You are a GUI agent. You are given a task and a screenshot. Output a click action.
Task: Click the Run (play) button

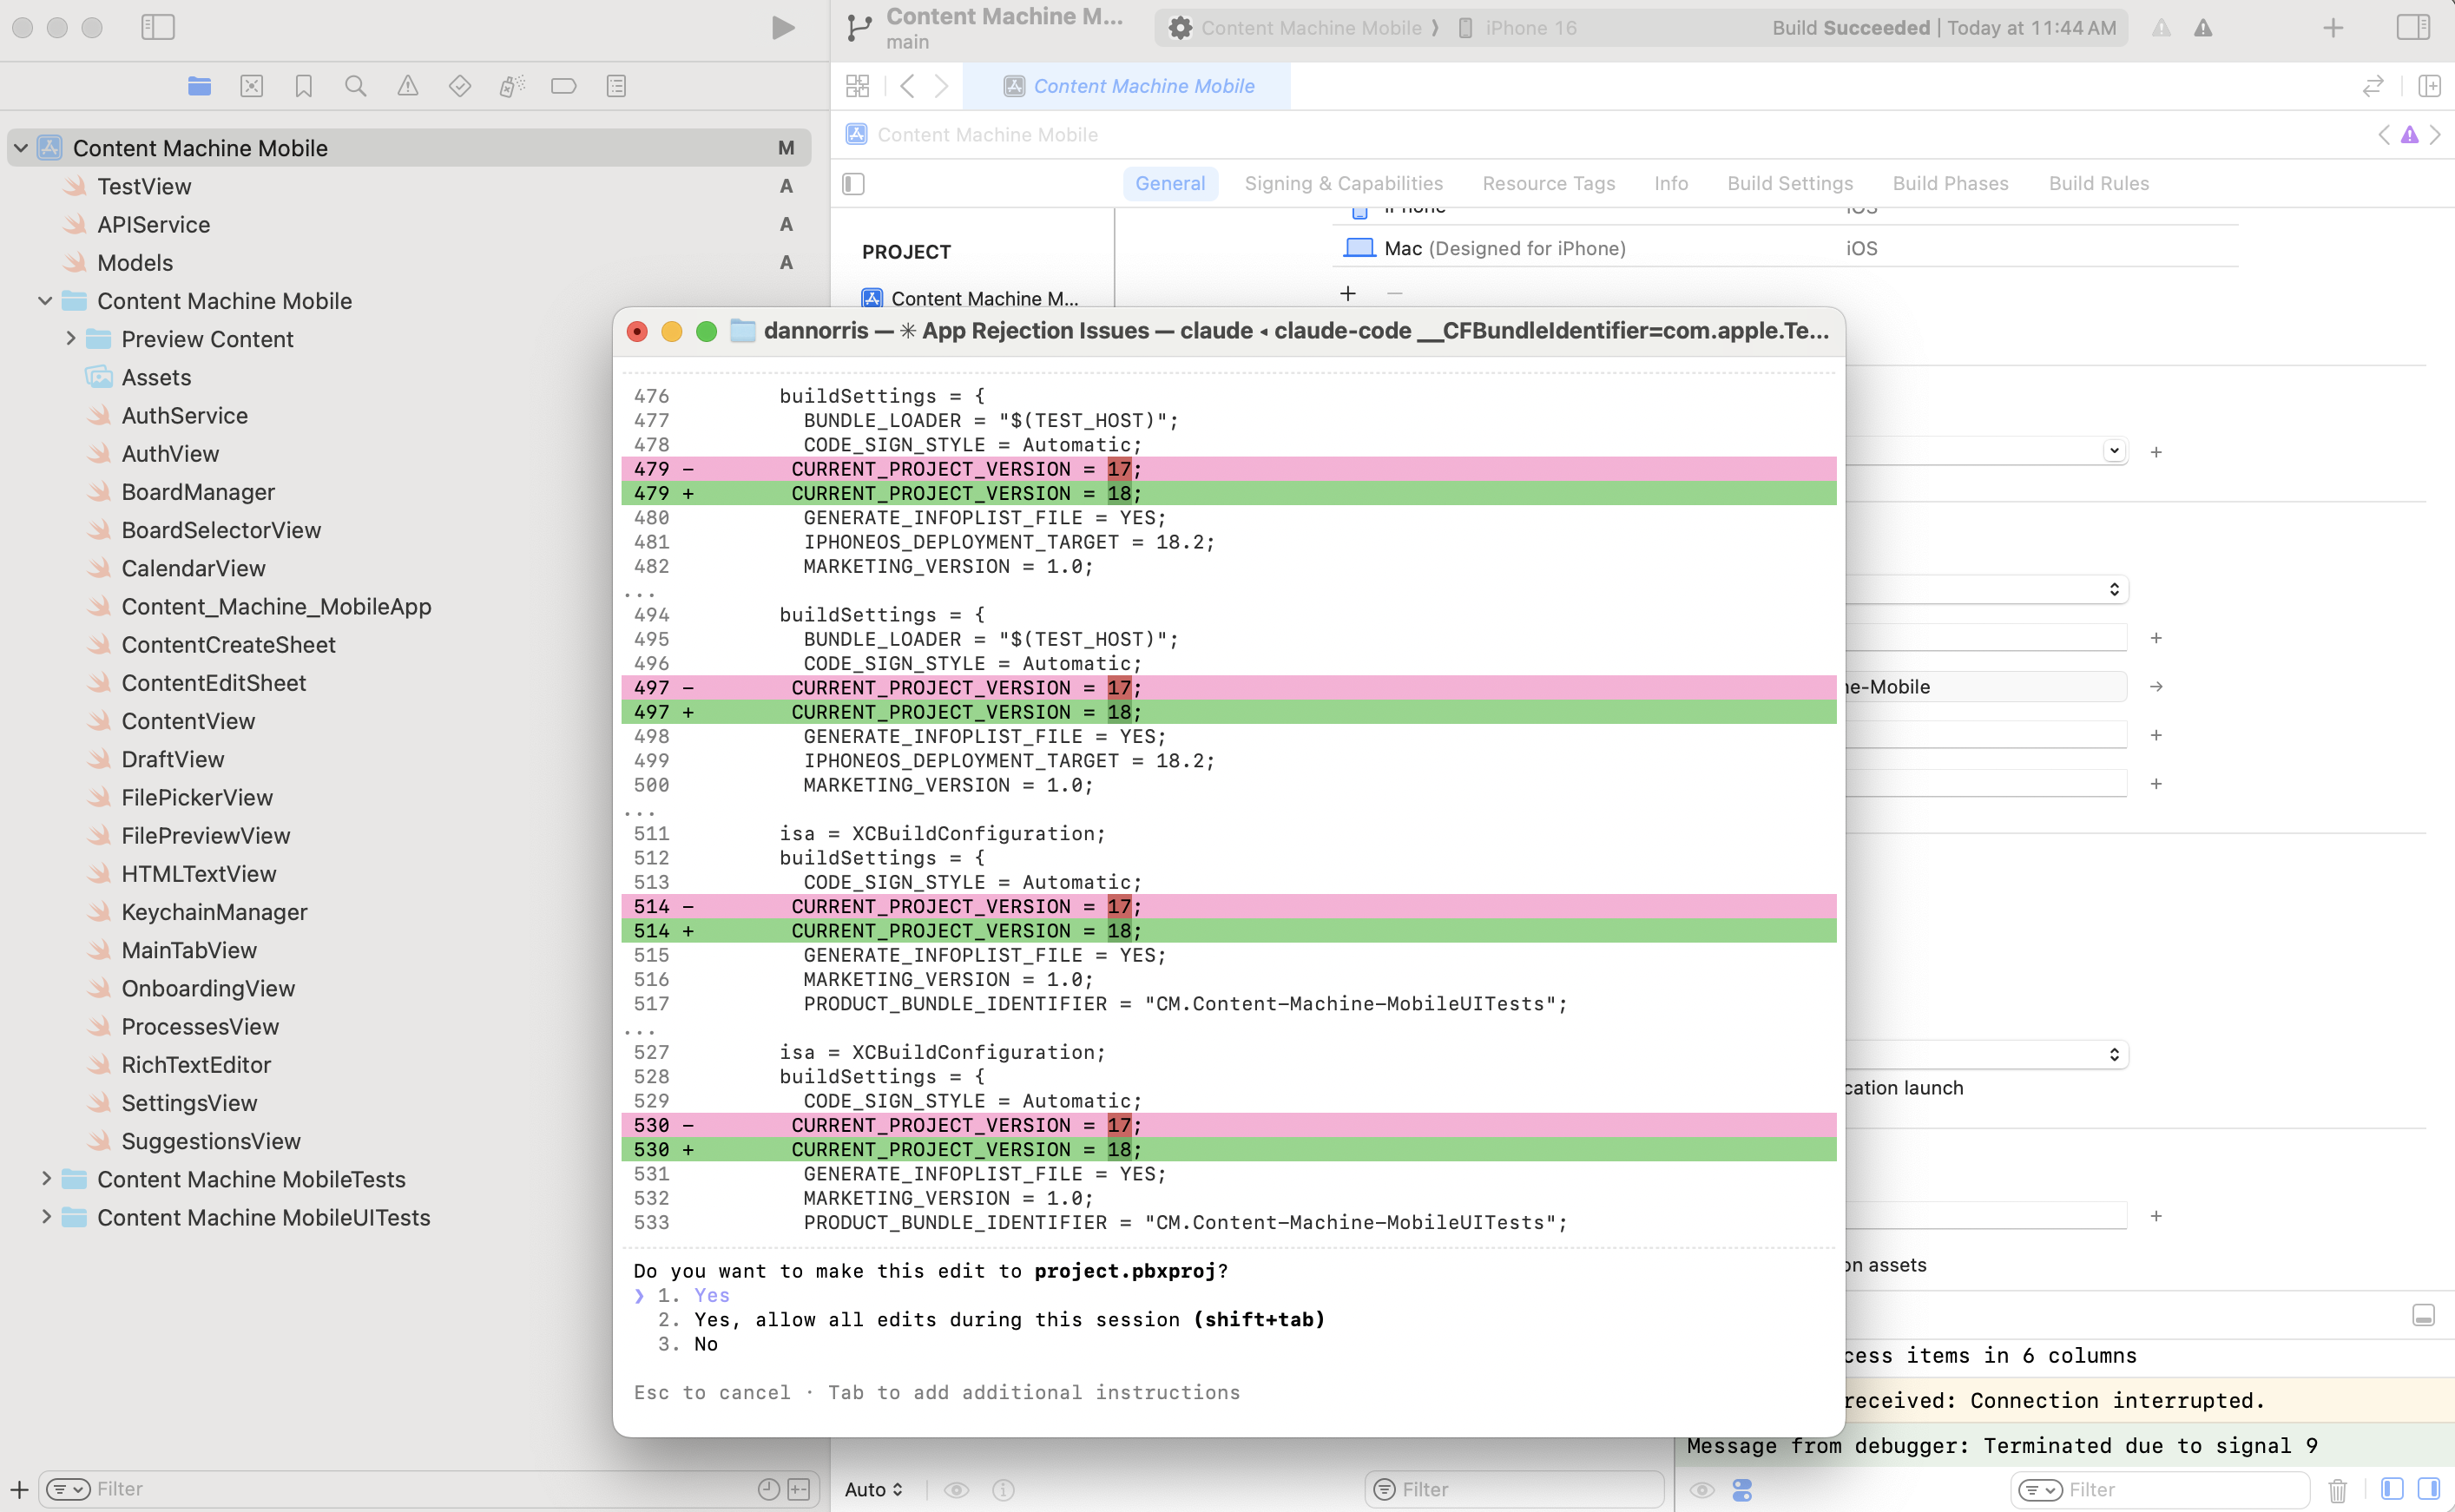783,28
